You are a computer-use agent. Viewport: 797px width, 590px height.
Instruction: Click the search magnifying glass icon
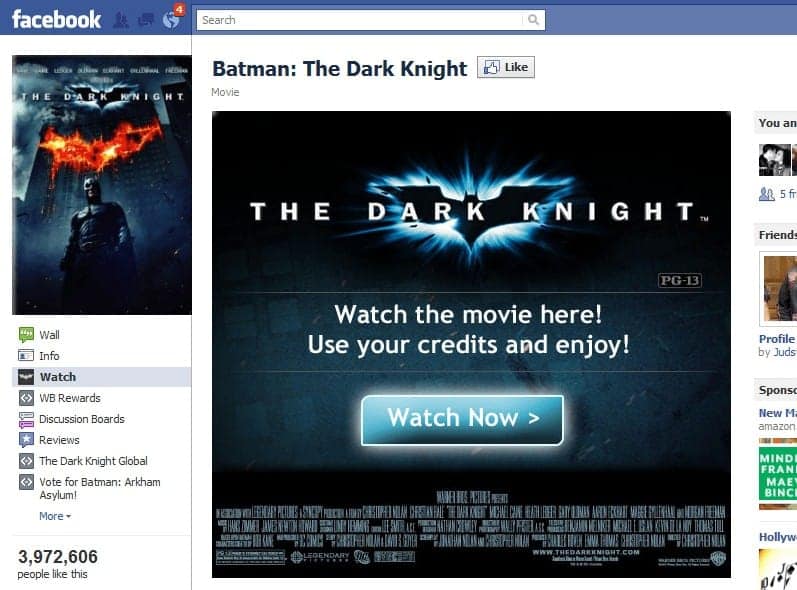(533, 20)
